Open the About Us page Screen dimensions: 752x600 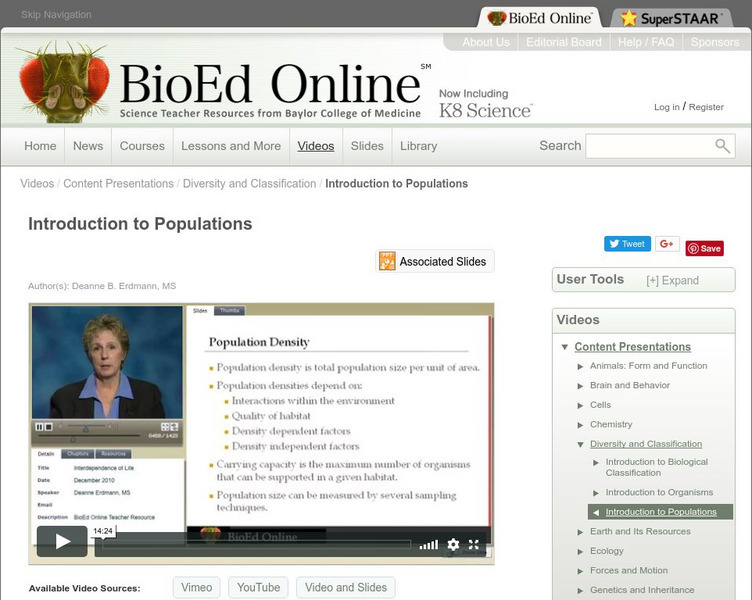[486, 42]
